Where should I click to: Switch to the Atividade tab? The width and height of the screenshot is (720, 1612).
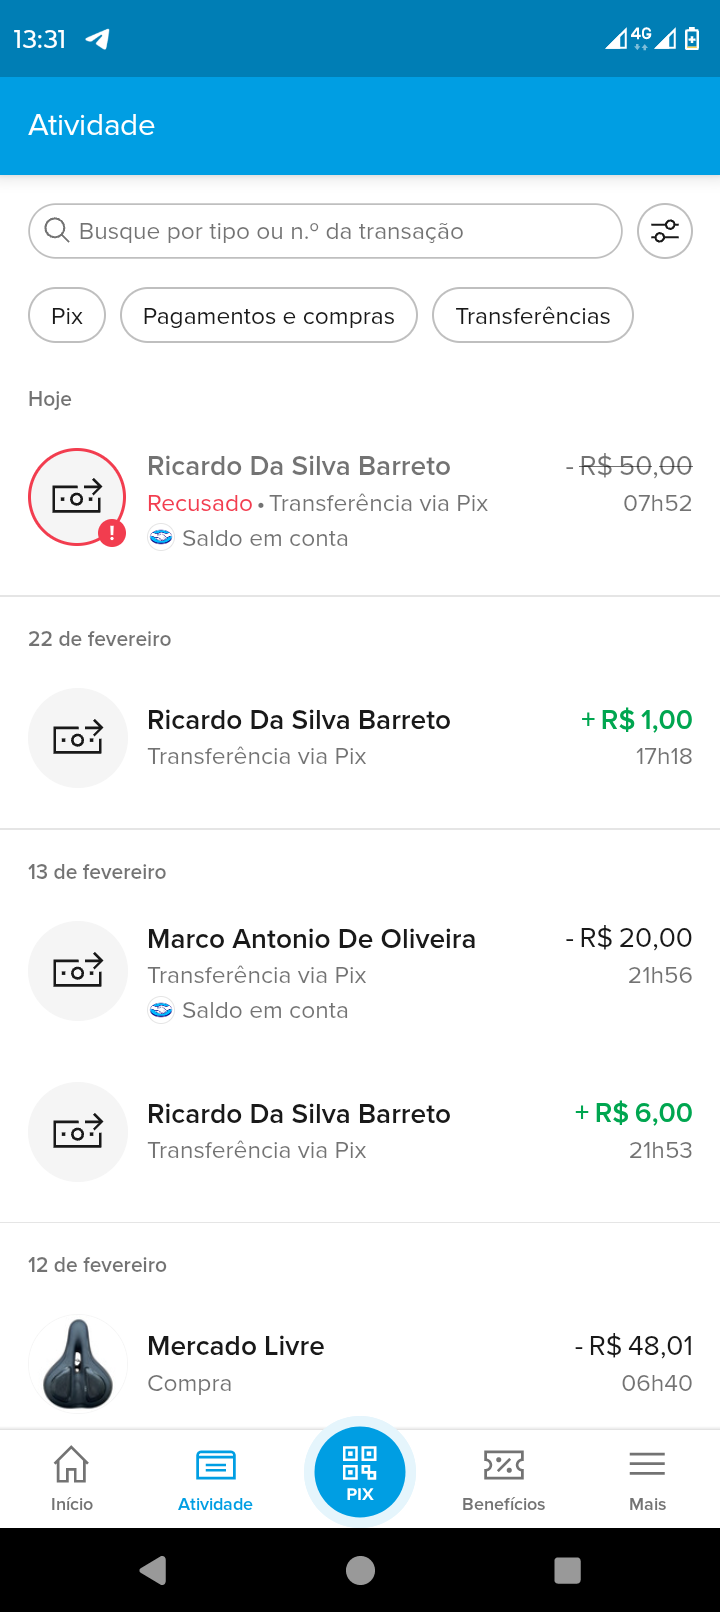(x=215, y=1478)
